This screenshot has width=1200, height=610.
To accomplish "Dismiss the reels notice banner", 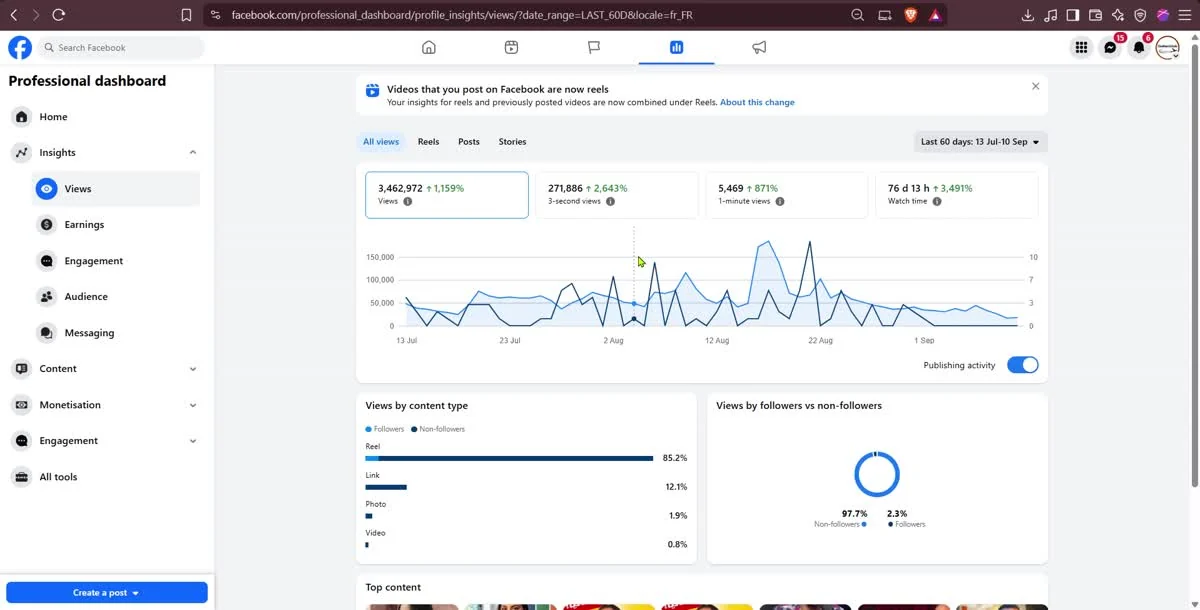I will coord(1035,86).
